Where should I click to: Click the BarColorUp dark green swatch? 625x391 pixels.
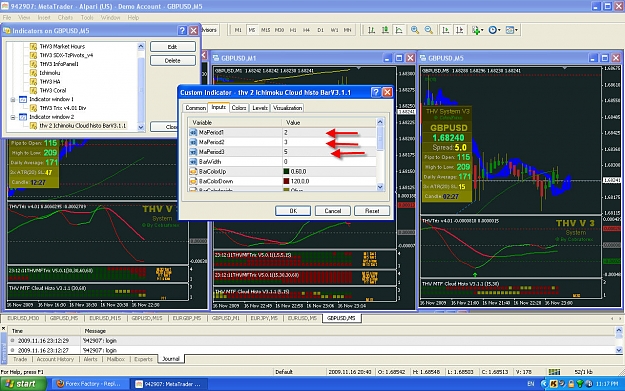point(286,171)
